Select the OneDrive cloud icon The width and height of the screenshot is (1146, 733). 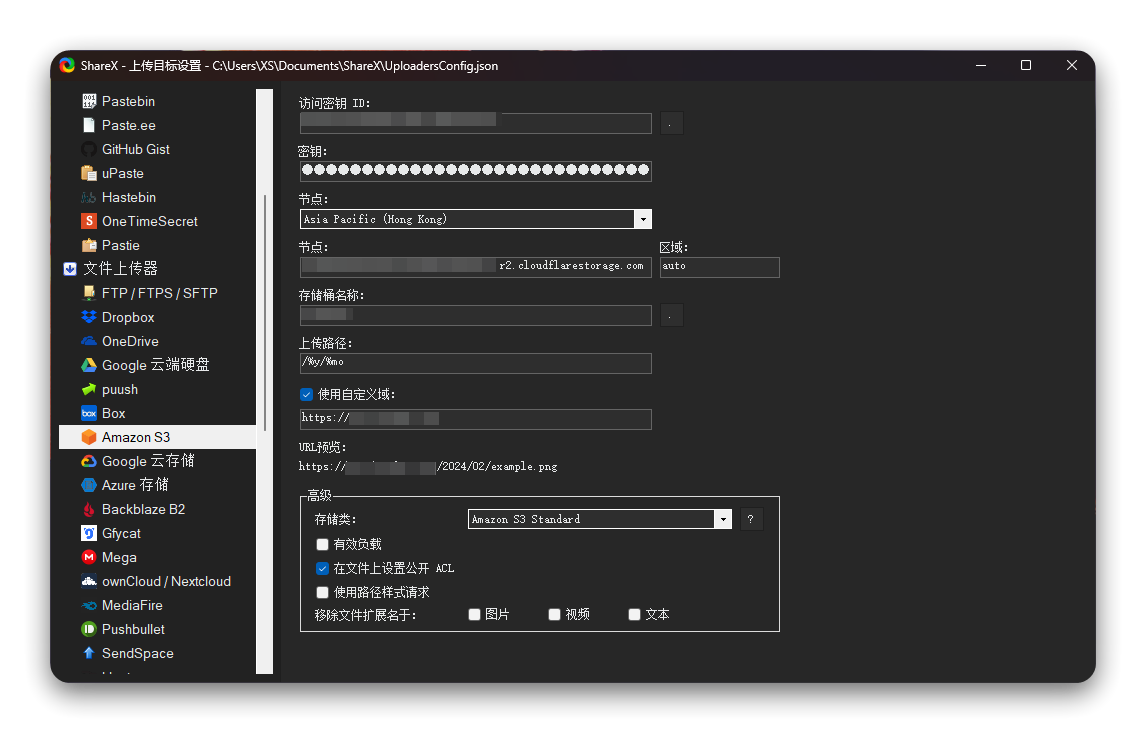tap(89, 341)
